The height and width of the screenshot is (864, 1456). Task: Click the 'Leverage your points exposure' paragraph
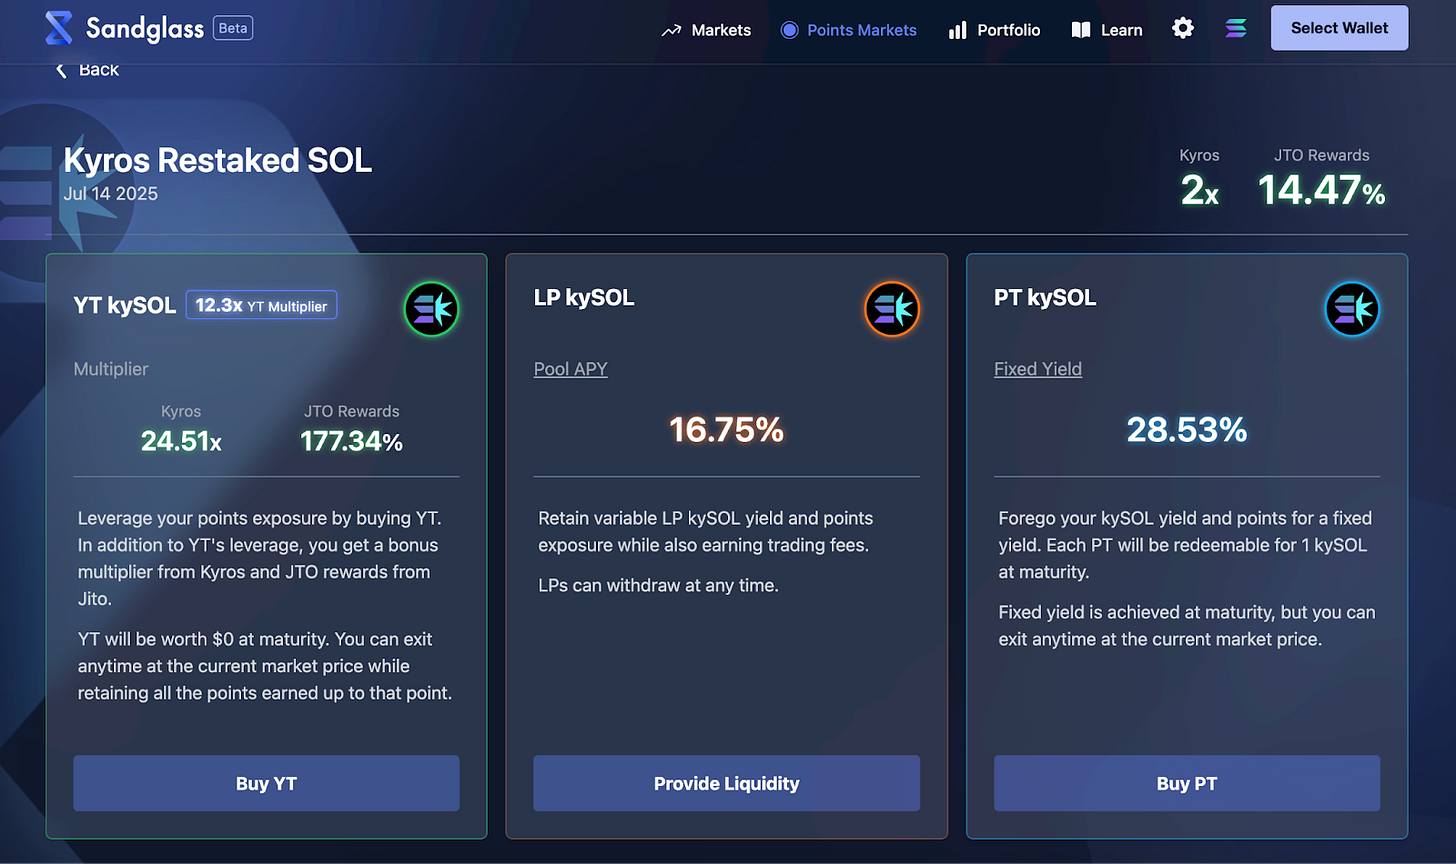coord(258,558)
